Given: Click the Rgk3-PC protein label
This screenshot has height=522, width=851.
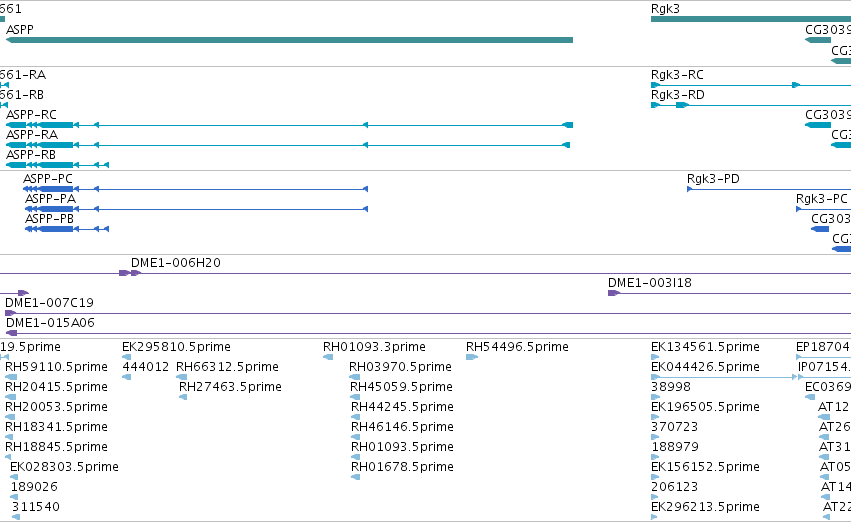Looking at the screenshot, I should (821, 199).
